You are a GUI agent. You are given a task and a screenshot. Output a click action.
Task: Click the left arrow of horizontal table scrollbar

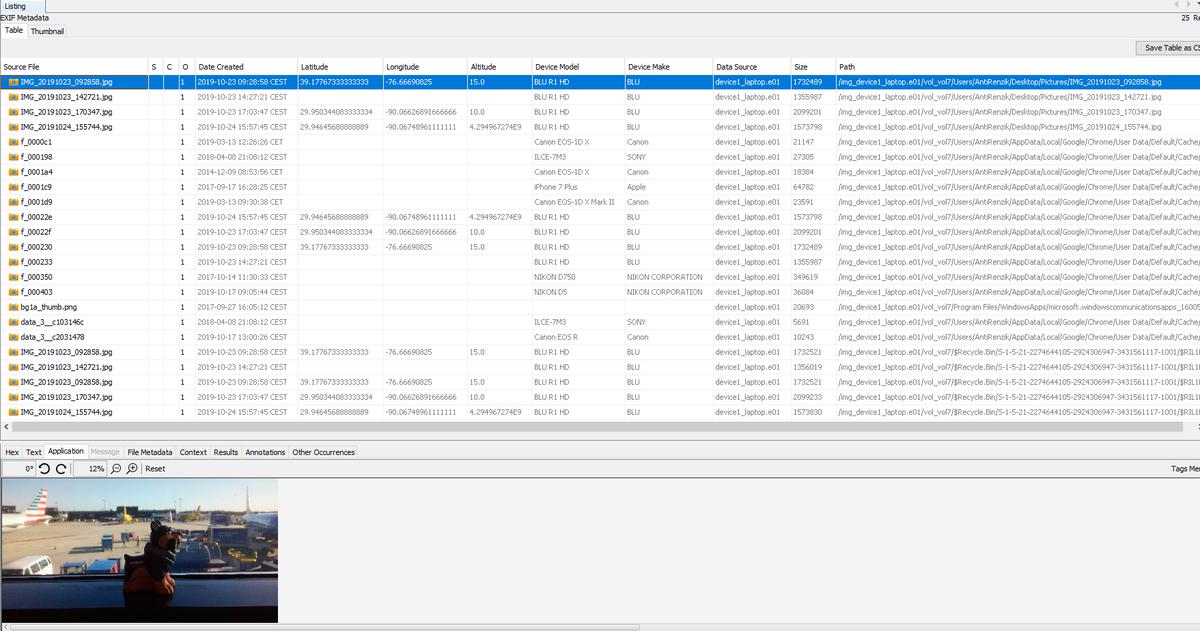(x=5, y=427)
